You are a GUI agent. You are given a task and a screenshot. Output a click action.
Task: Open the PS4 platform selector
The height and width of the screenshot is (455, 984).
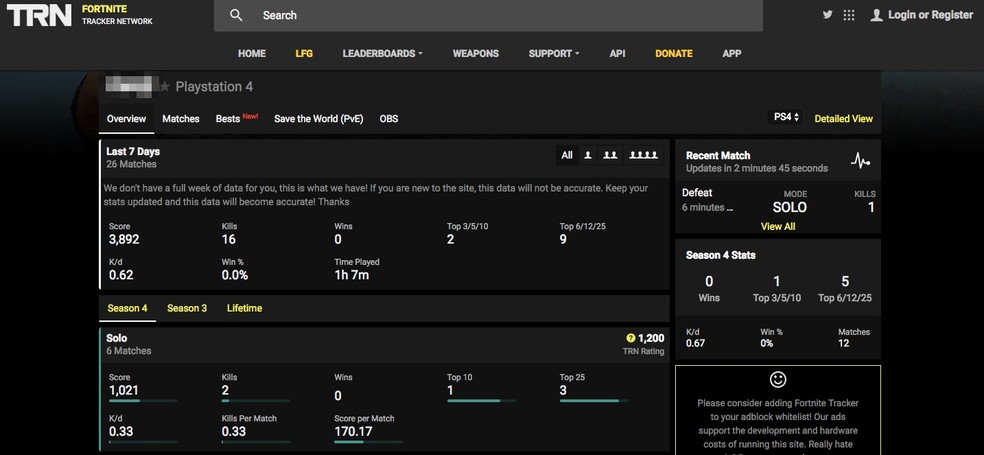tap(785, 117)
